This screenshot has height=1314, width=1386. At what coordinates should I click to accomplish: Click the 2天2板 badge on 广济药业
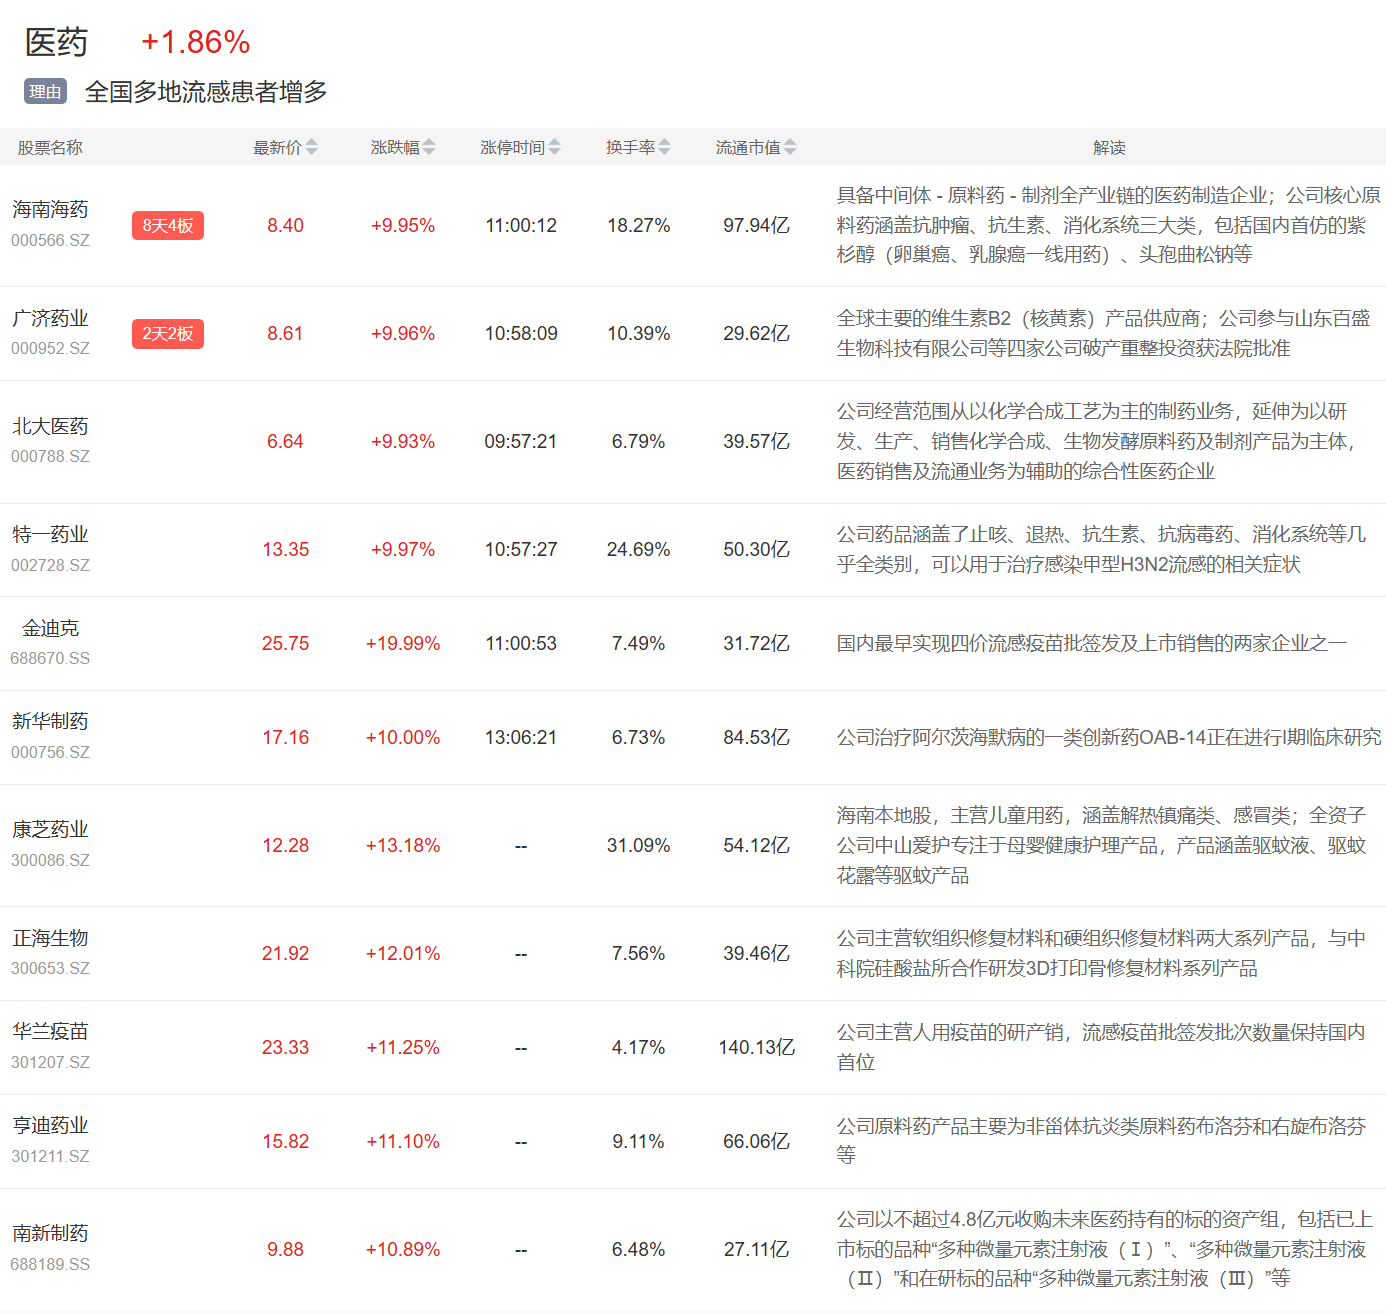pyautogui.click(x=167, y=334)
